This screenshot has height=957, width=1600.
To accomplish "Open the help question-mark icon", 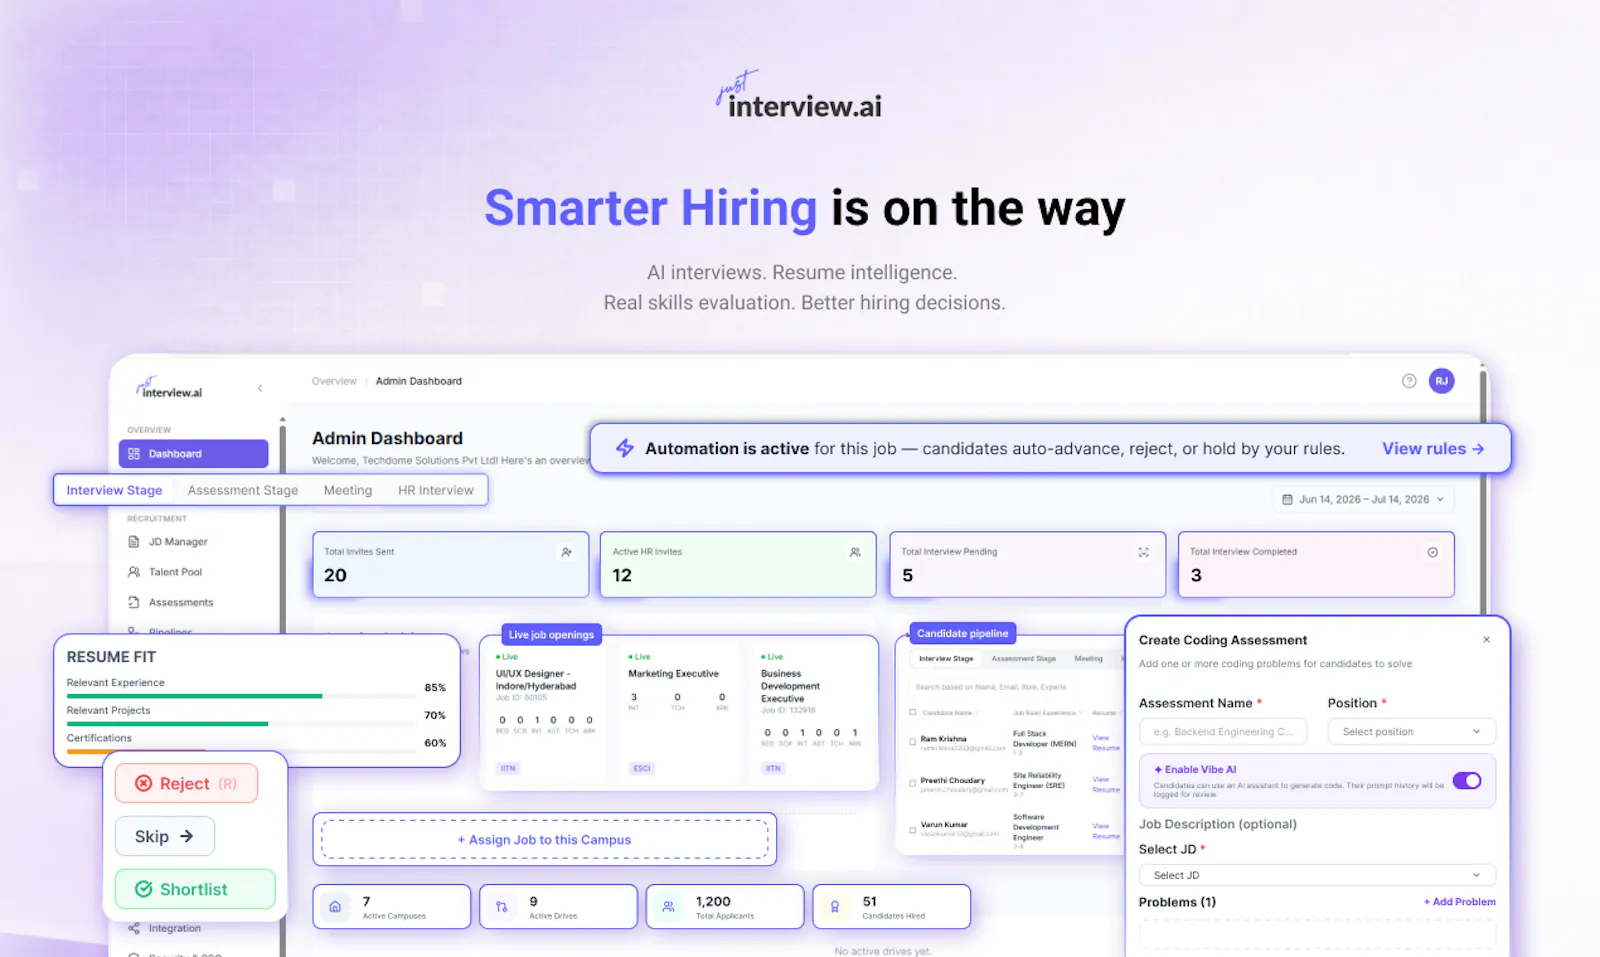I will pos(1409,381).
